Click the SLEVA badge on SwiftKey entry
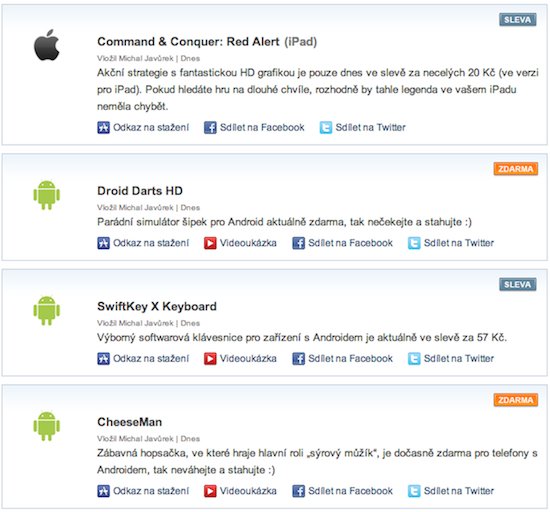 coord(518,284)
